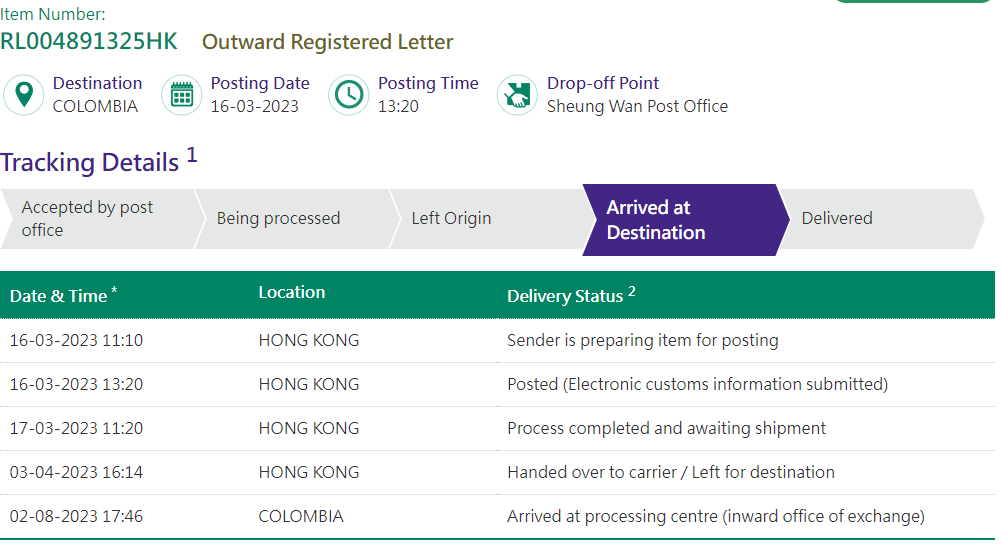Click the posting time clock icon
1002x546 pixels.
point(349,95)
